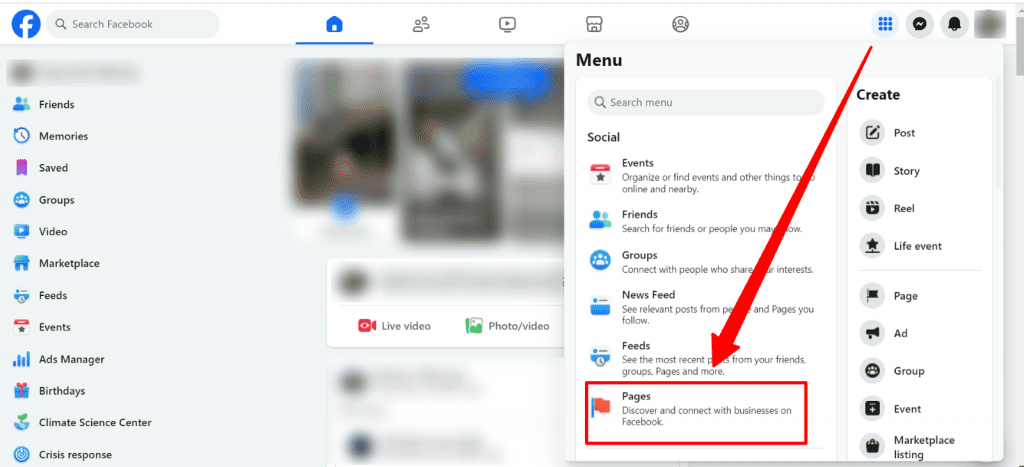1024x467 pixels.
Task: Select Events in the Menu panel
Action: [704, 176]
